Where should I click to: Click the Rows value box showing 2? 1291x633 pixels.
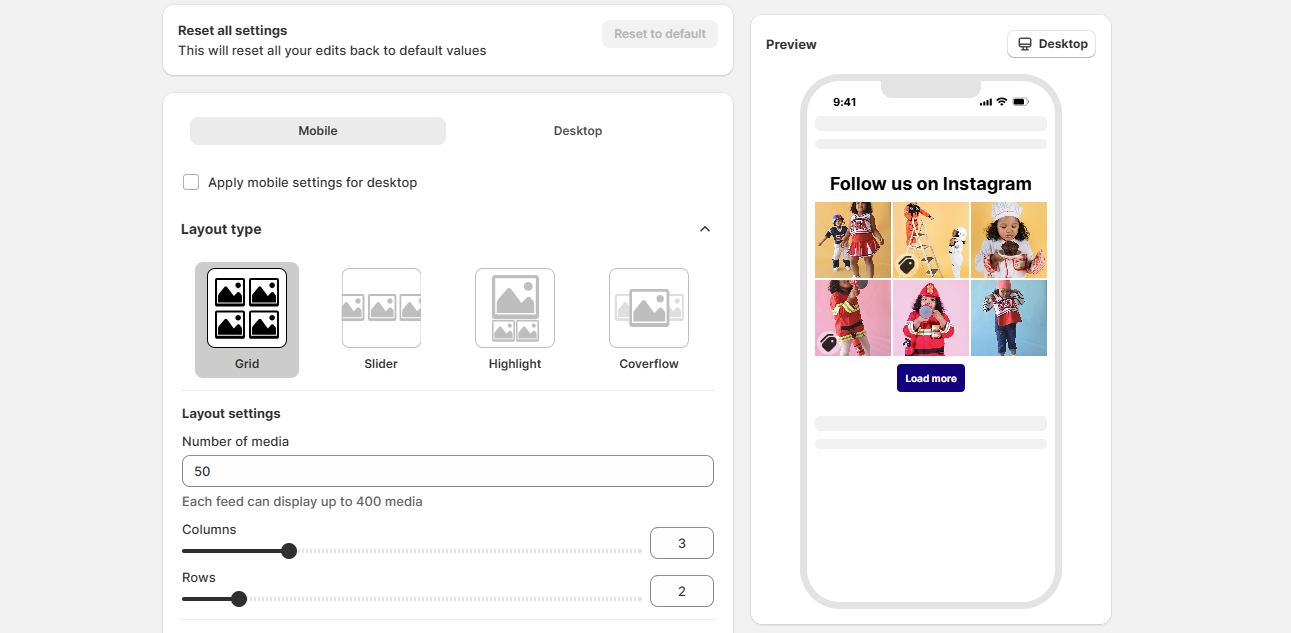pyautogui.click(x=682, y=591)
